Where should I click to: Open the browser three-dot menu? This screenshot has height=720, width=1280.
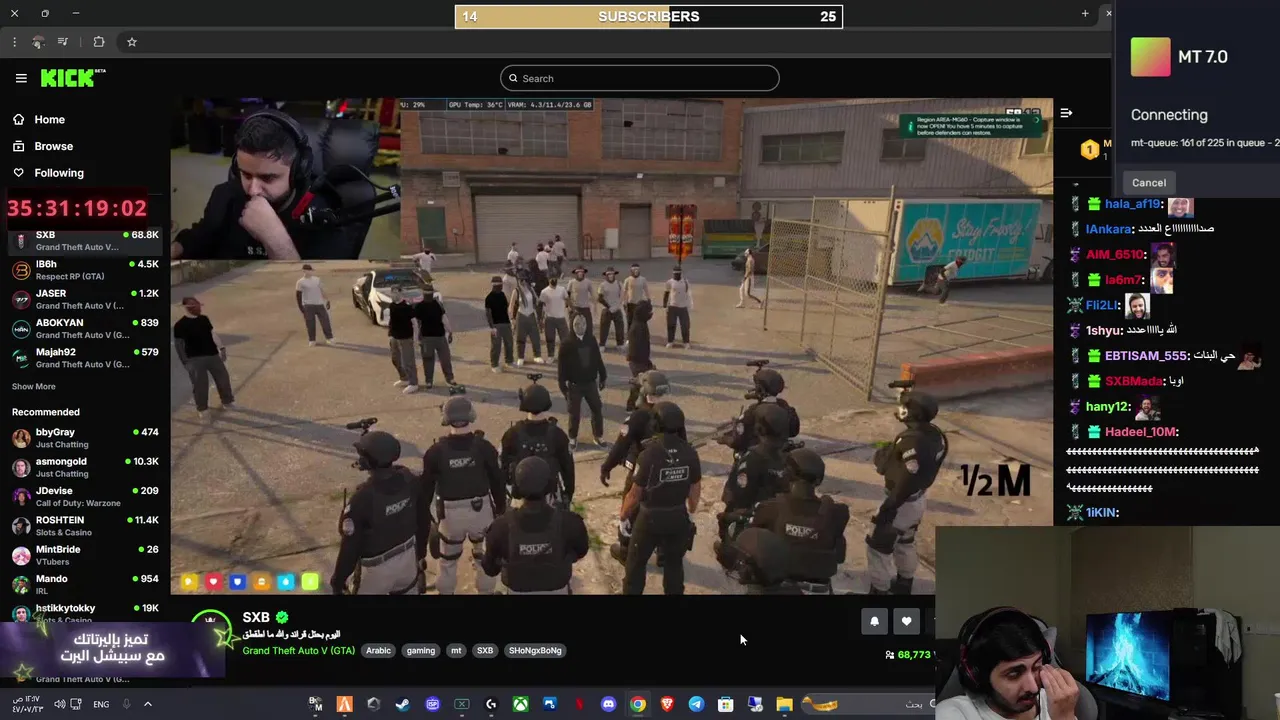14,42
